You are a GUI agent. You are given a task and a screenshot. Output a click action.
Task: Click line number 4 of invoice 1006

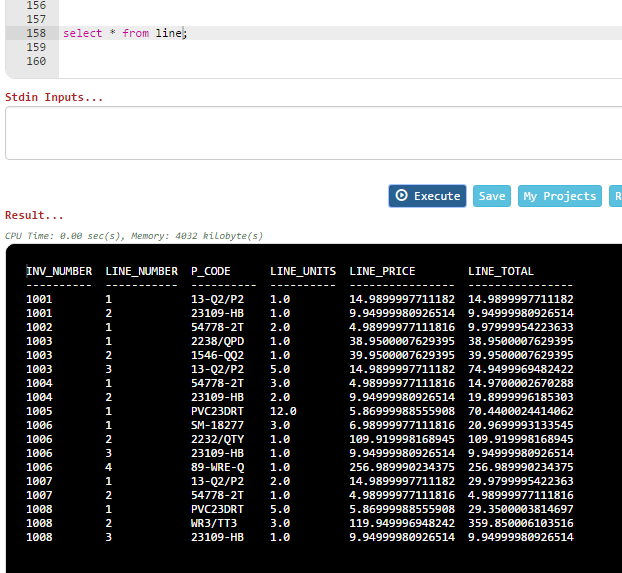(109, 467)
